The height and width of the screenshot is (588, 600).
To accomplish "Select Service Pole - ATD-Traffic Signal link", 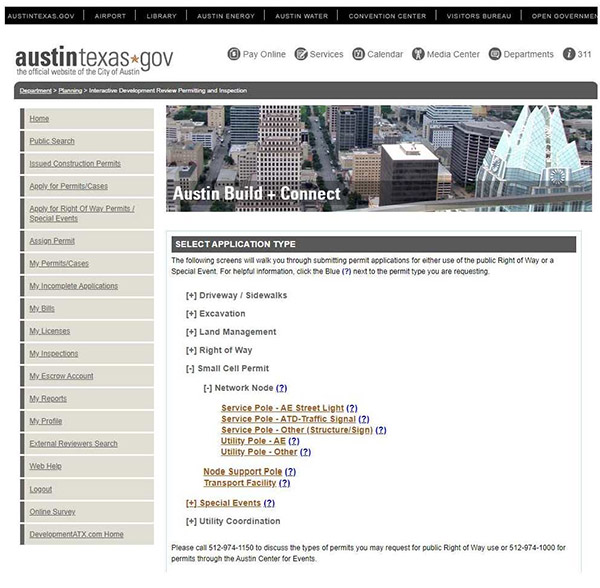I will (x=289, y=419).
